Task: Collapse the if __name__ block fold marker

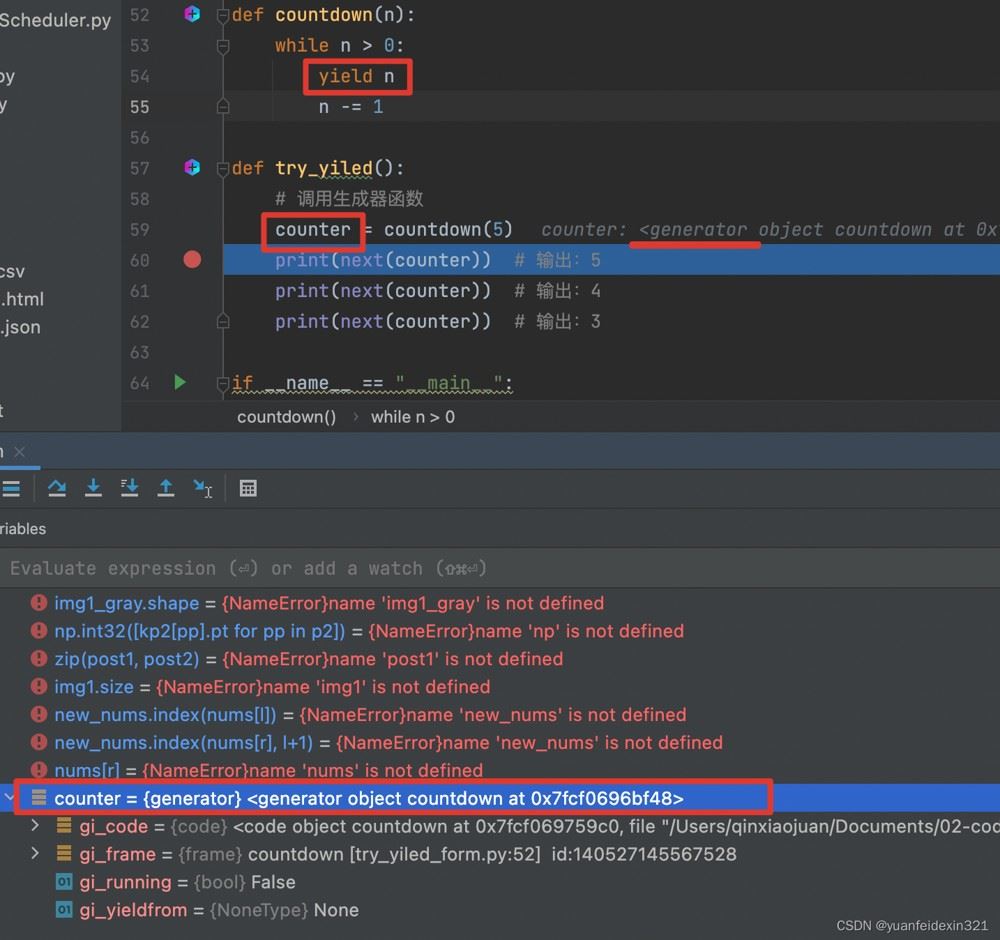Action: 223,384
